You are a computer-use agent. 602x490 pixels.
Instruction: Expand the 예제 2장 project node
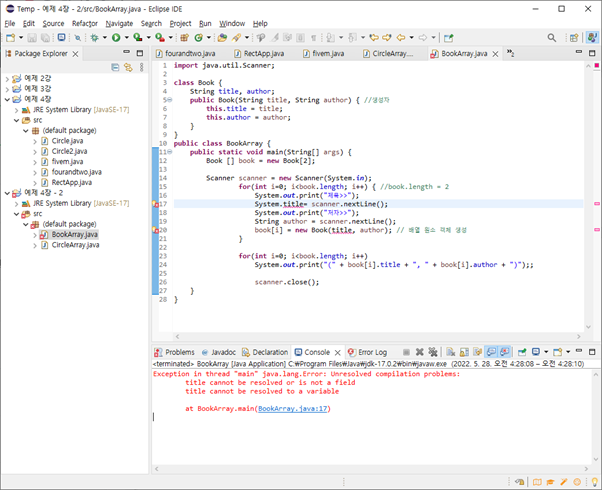(7, 79)
